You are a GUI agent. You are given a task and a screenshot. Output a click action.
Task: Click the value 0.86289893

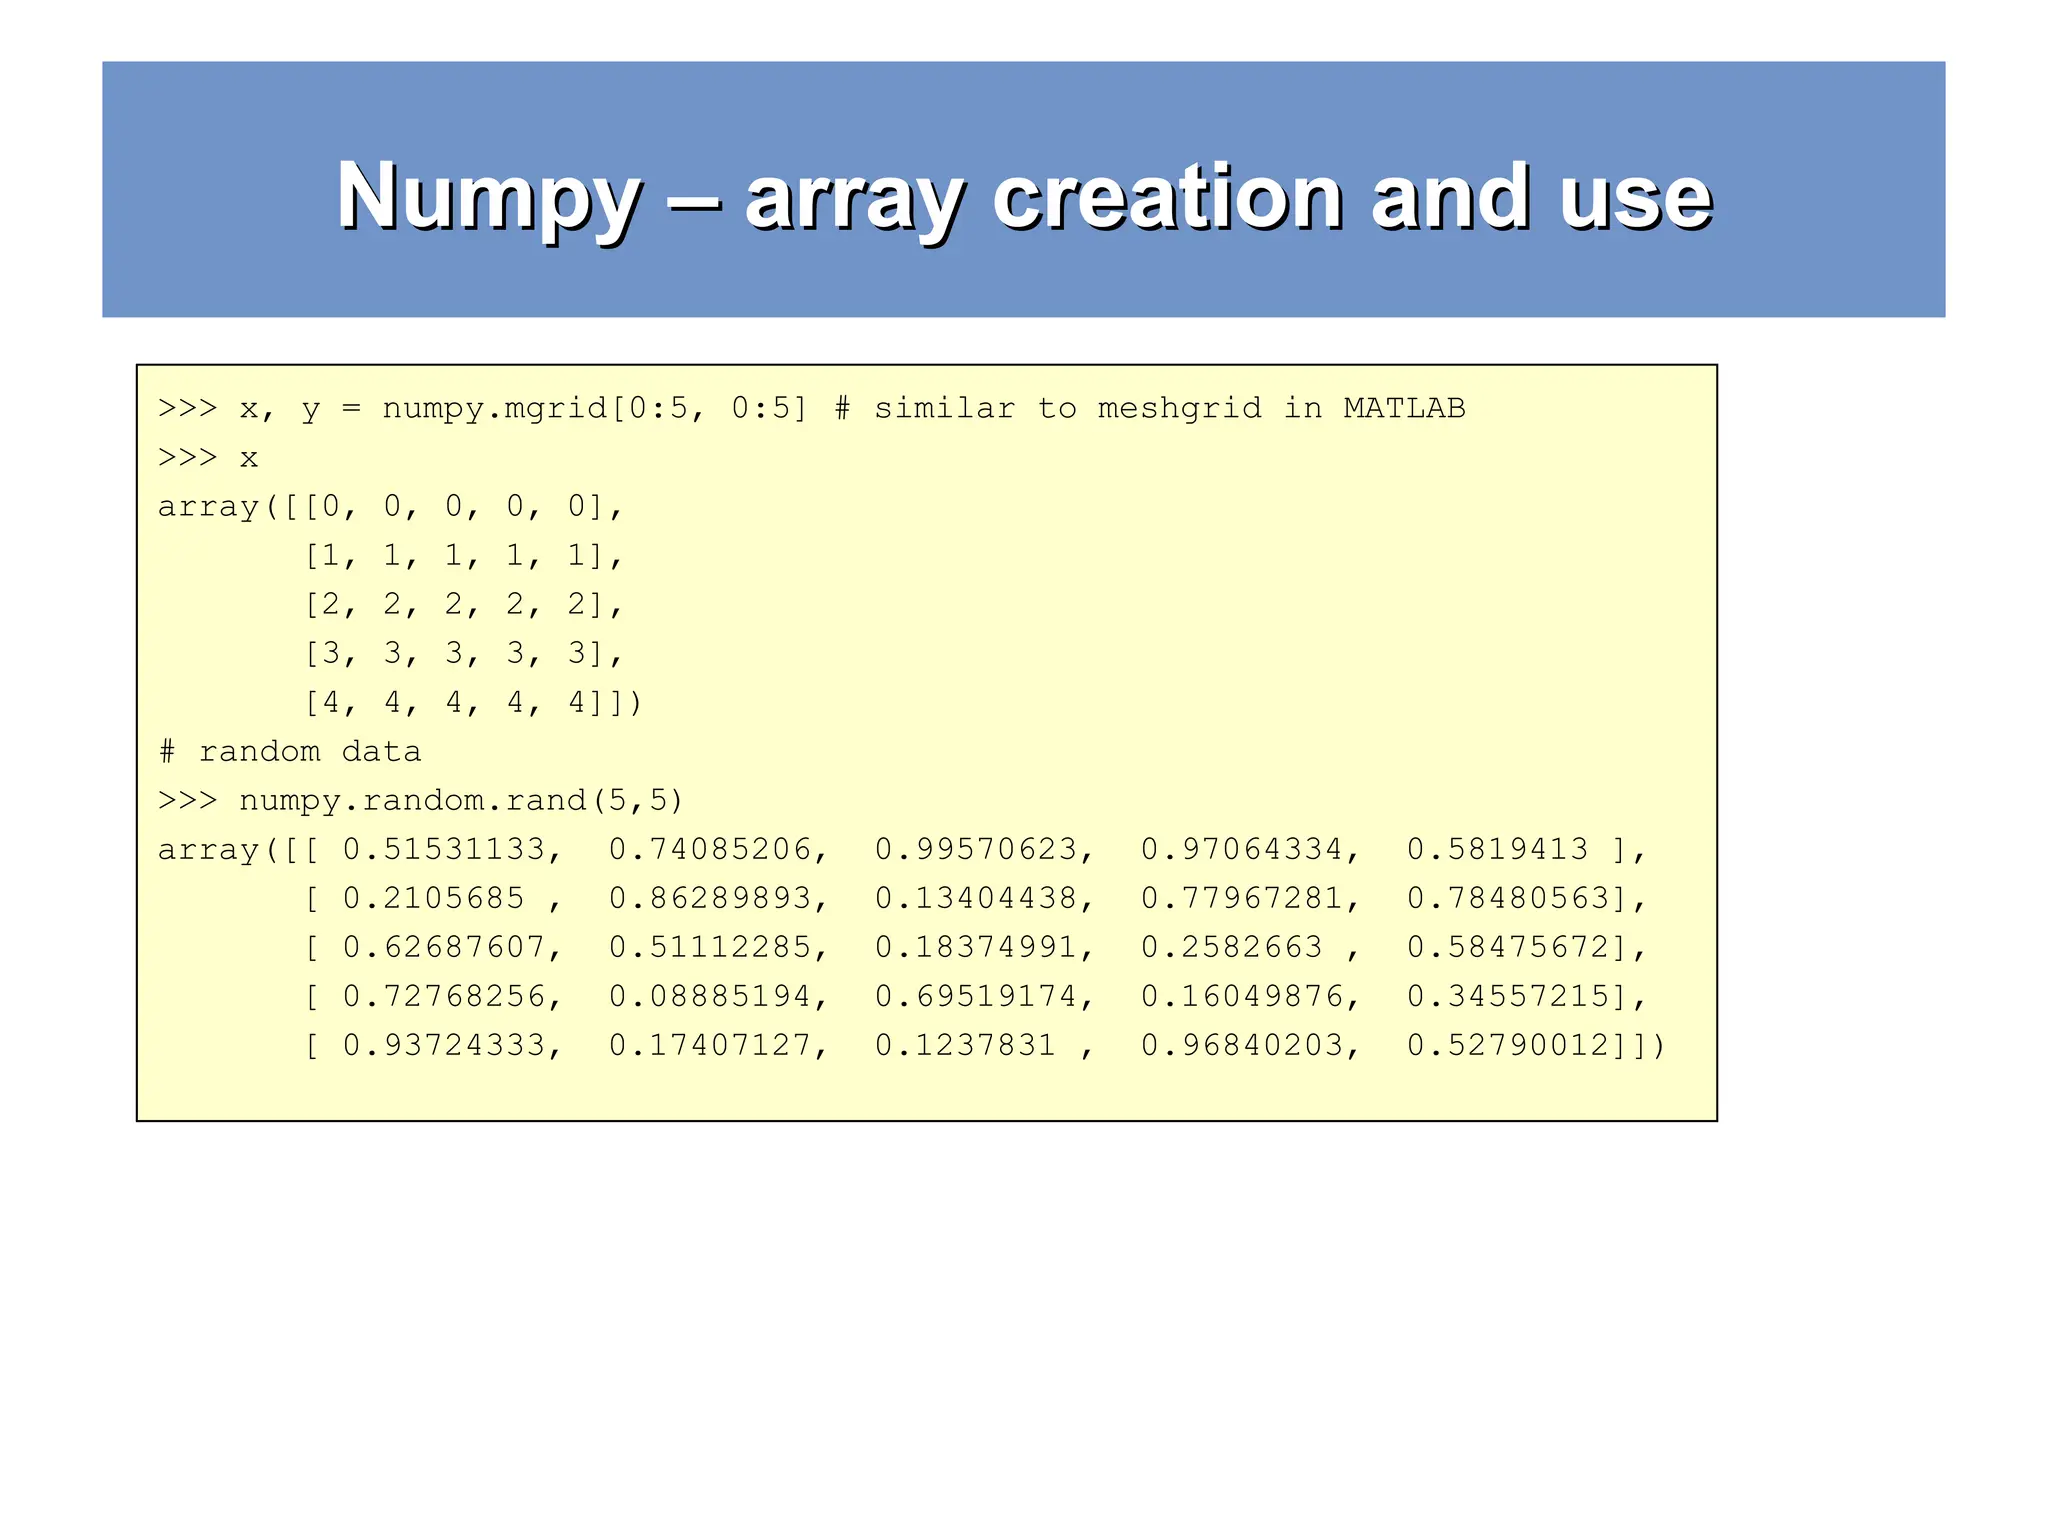click(x=710, y=899)
